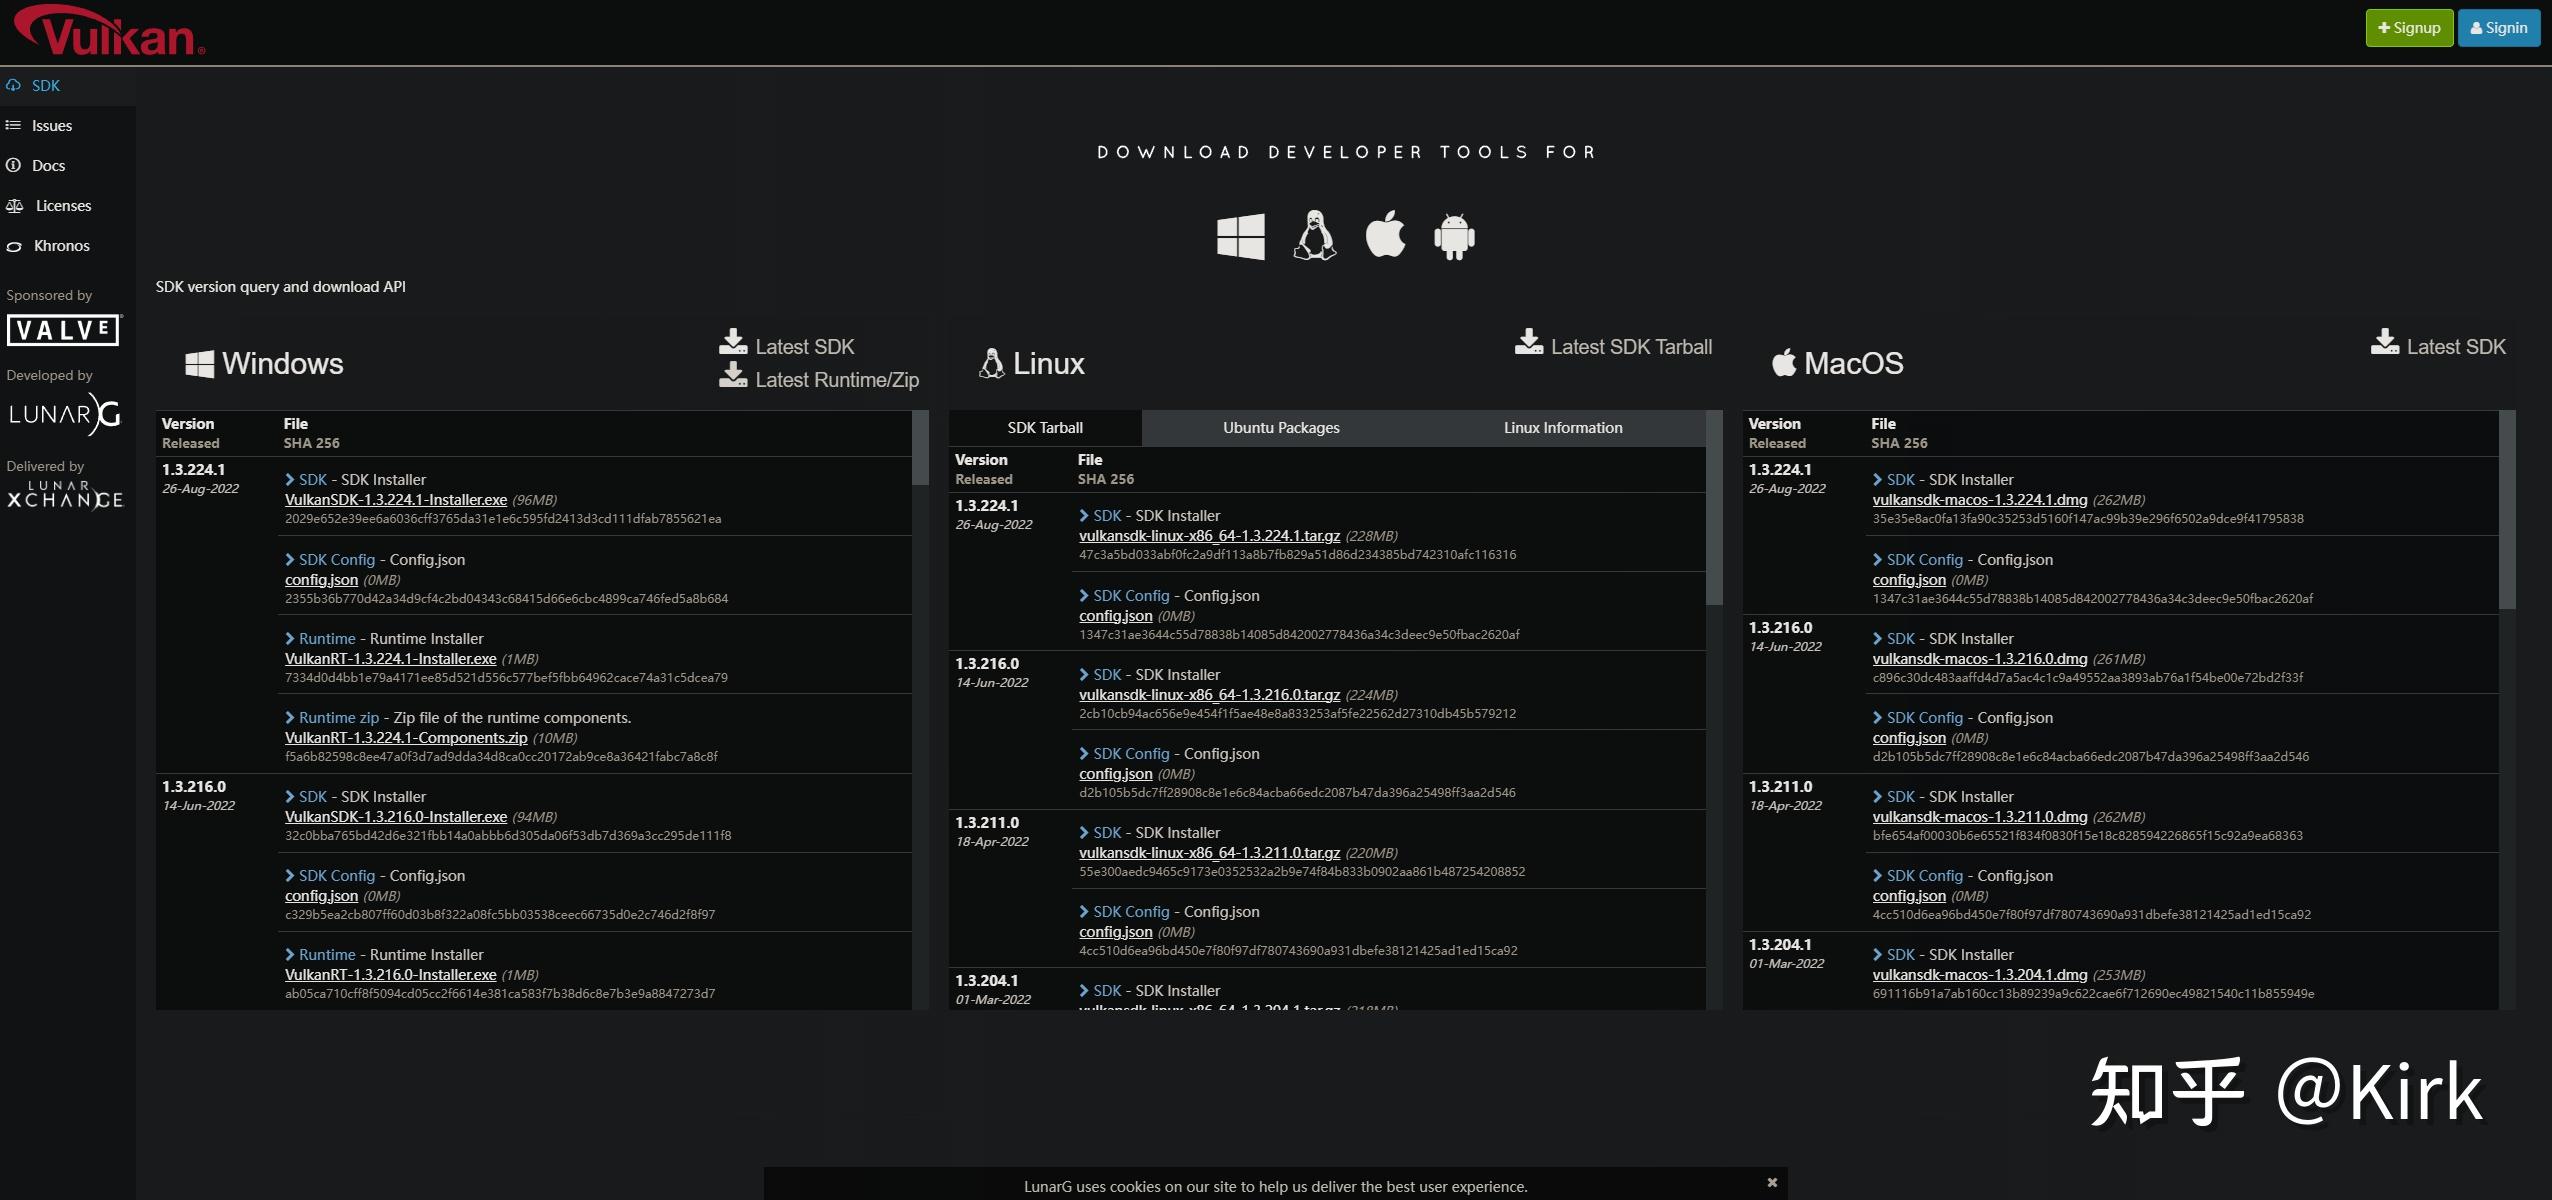Download vulkansdk-linux-x86_64-1.3.224.1.tar.gz
Image resolution: width=2552 pixels, height=1200 pixels.
[1209, 536]
